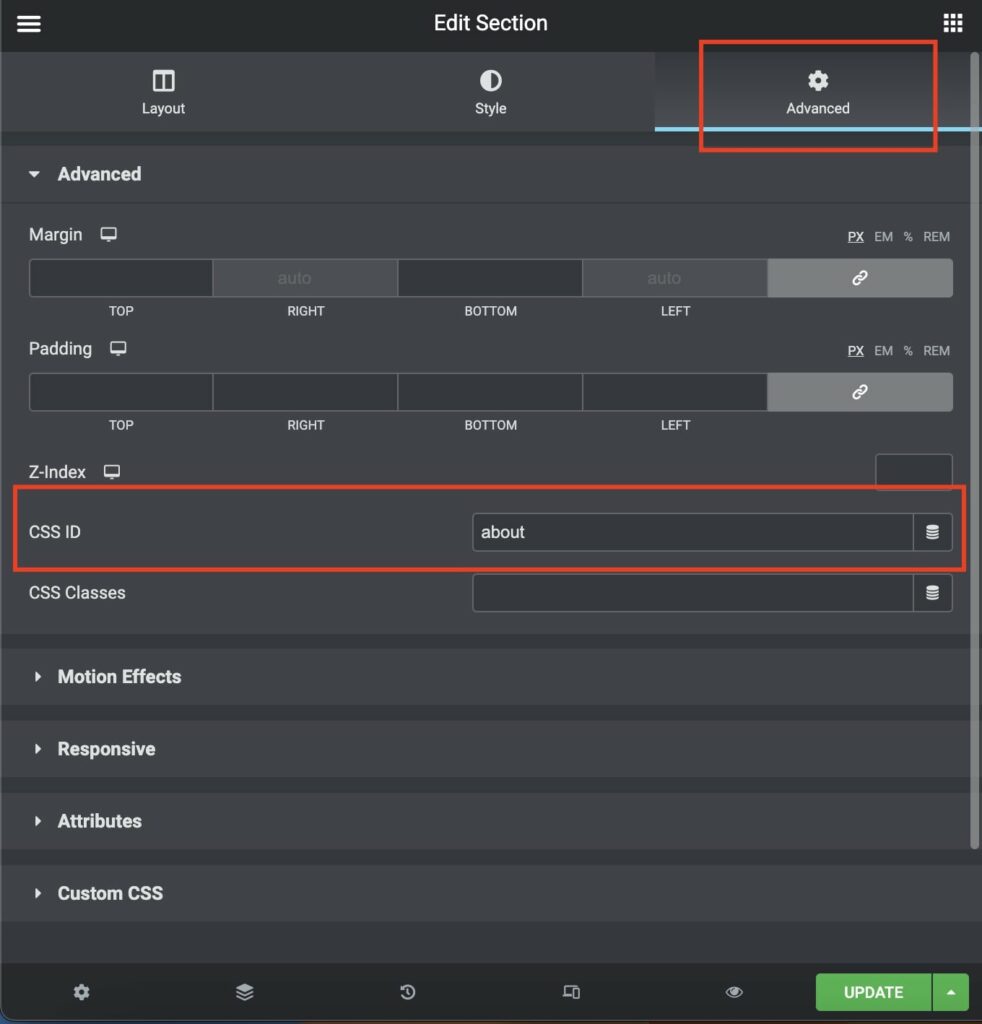The width and height of the screenshot is (982, 1024).
Task: Switch to the Layout tab
Action: 163,92
